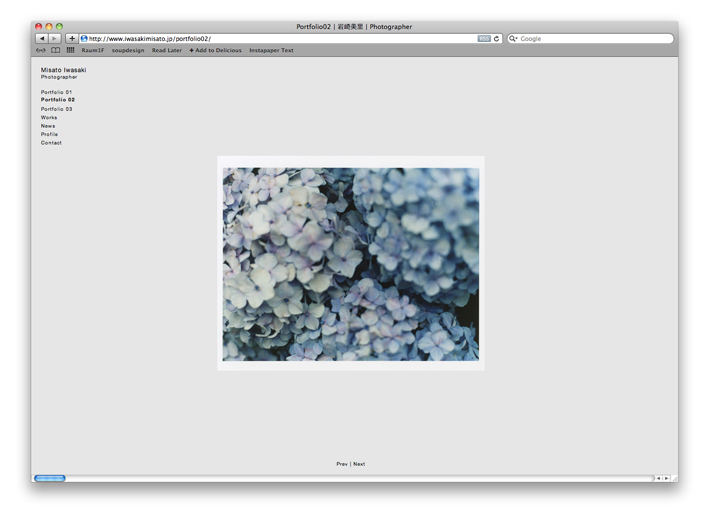Click the browser Back arrow button
Viewport: 710px width, 517px height.
click(41, 39)
